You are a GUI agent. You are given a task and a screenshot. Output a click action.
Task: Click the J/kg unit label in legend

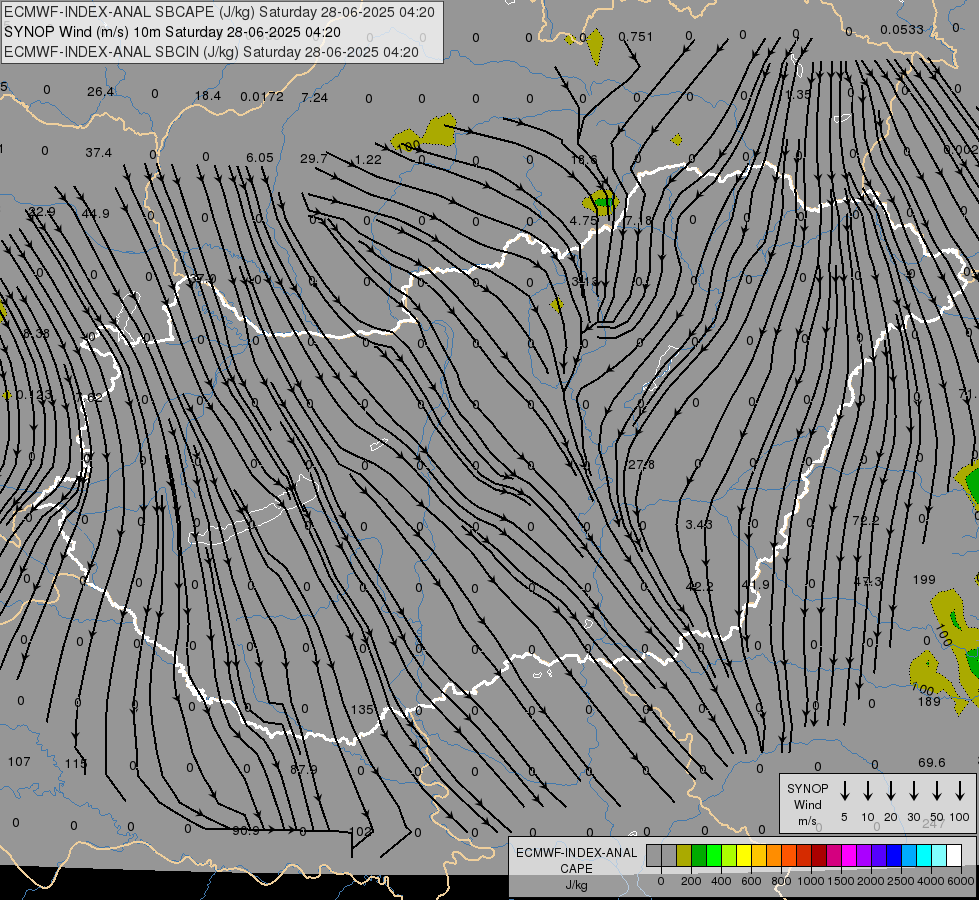point(576,885)
